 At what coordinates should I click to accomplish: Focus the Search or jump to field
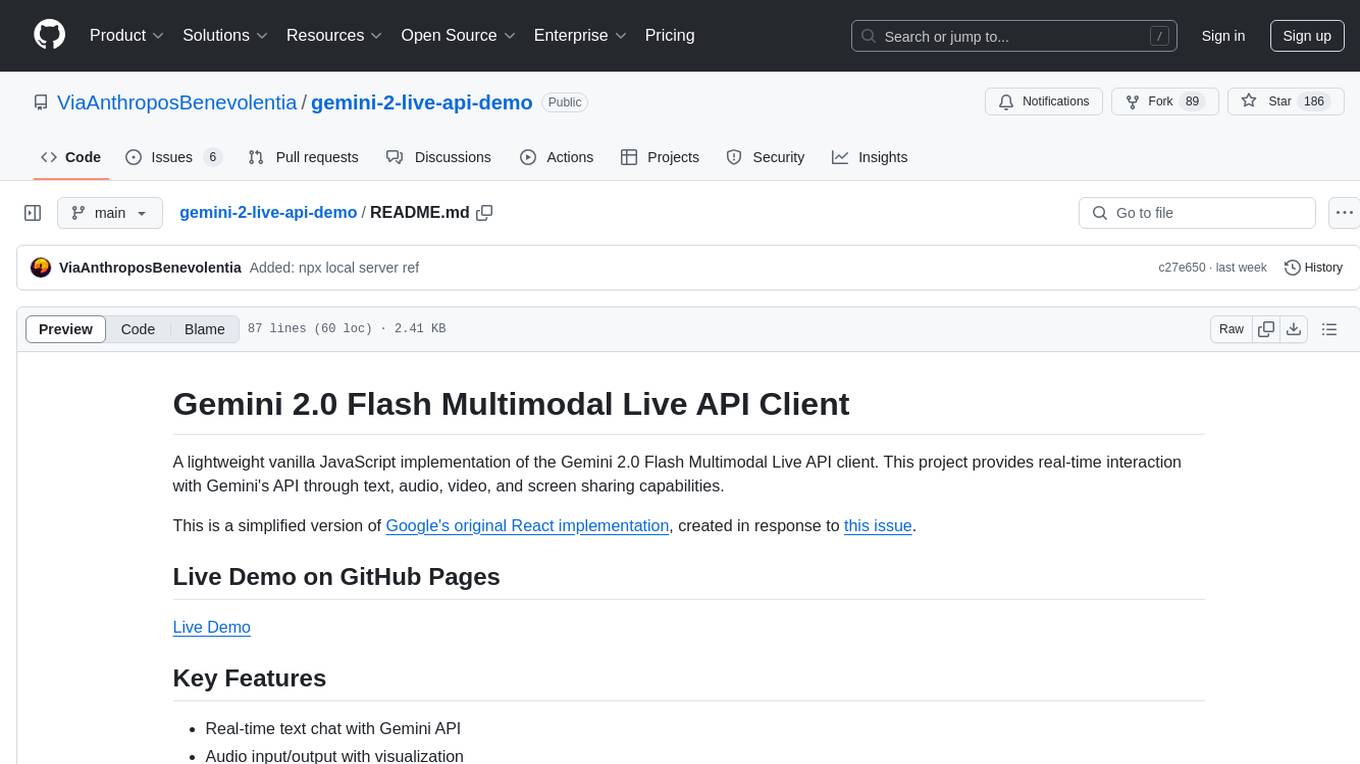coord(1015,36)
